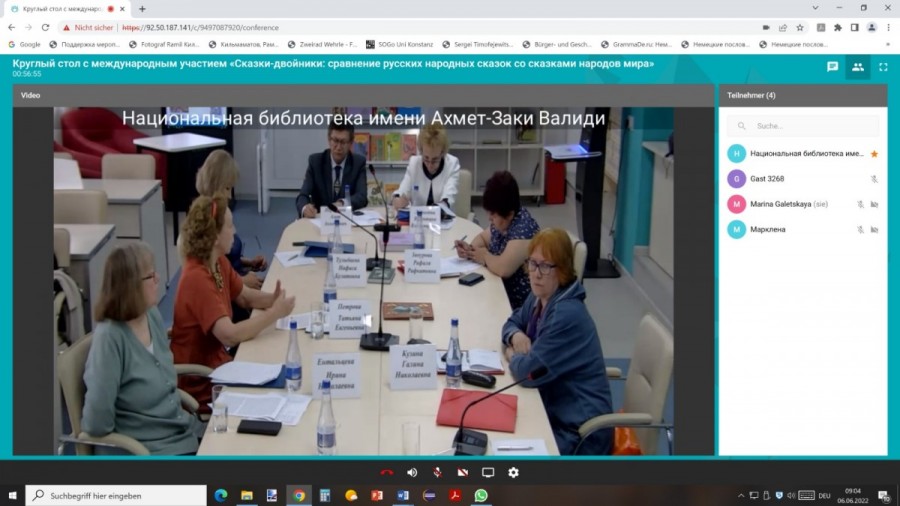Viewport: 900px width, 506px height.
Task: Click the participant search field 'Suche...'
Action: (x=810, y=126)
